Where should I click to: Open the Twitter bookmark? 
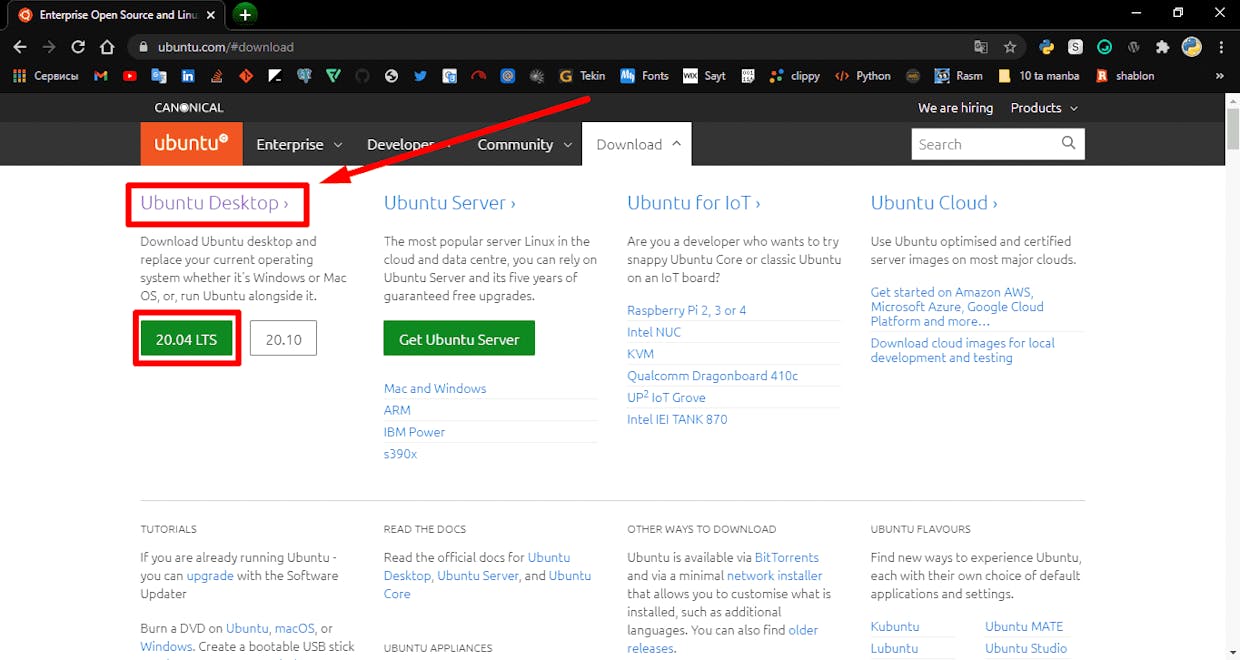(x=420, y=75)
